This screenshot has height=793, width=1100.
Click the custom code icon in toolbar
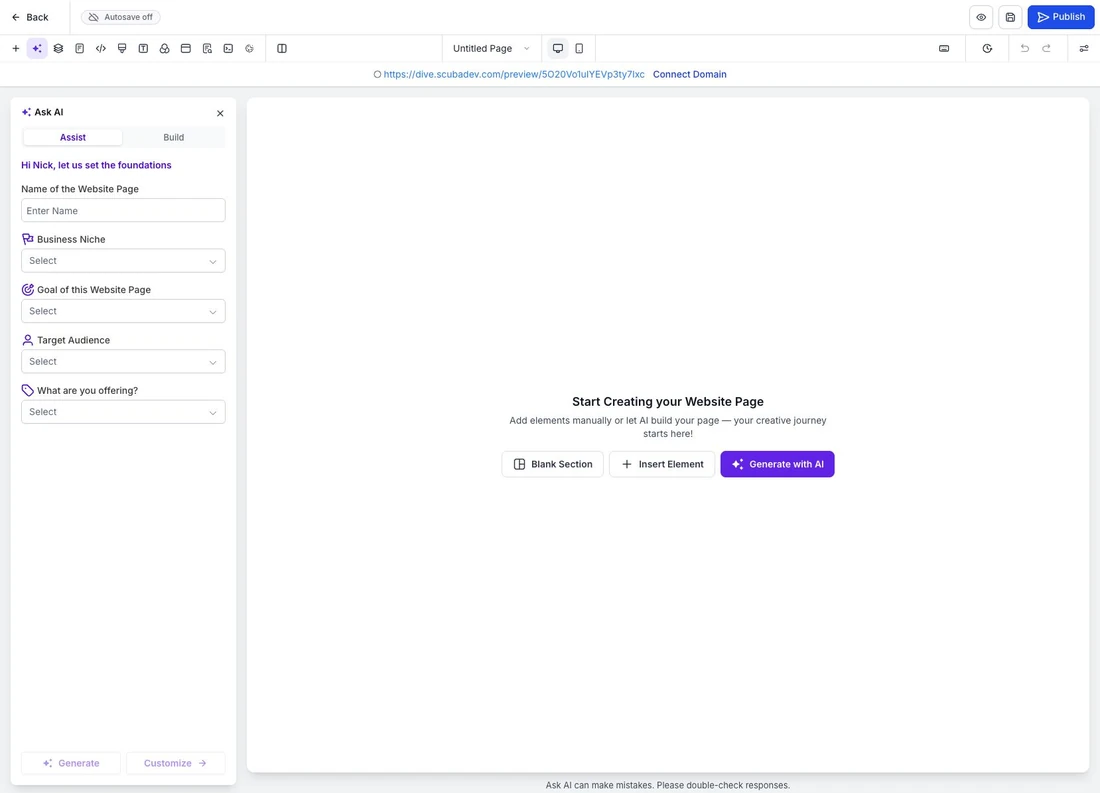[101, 48]
